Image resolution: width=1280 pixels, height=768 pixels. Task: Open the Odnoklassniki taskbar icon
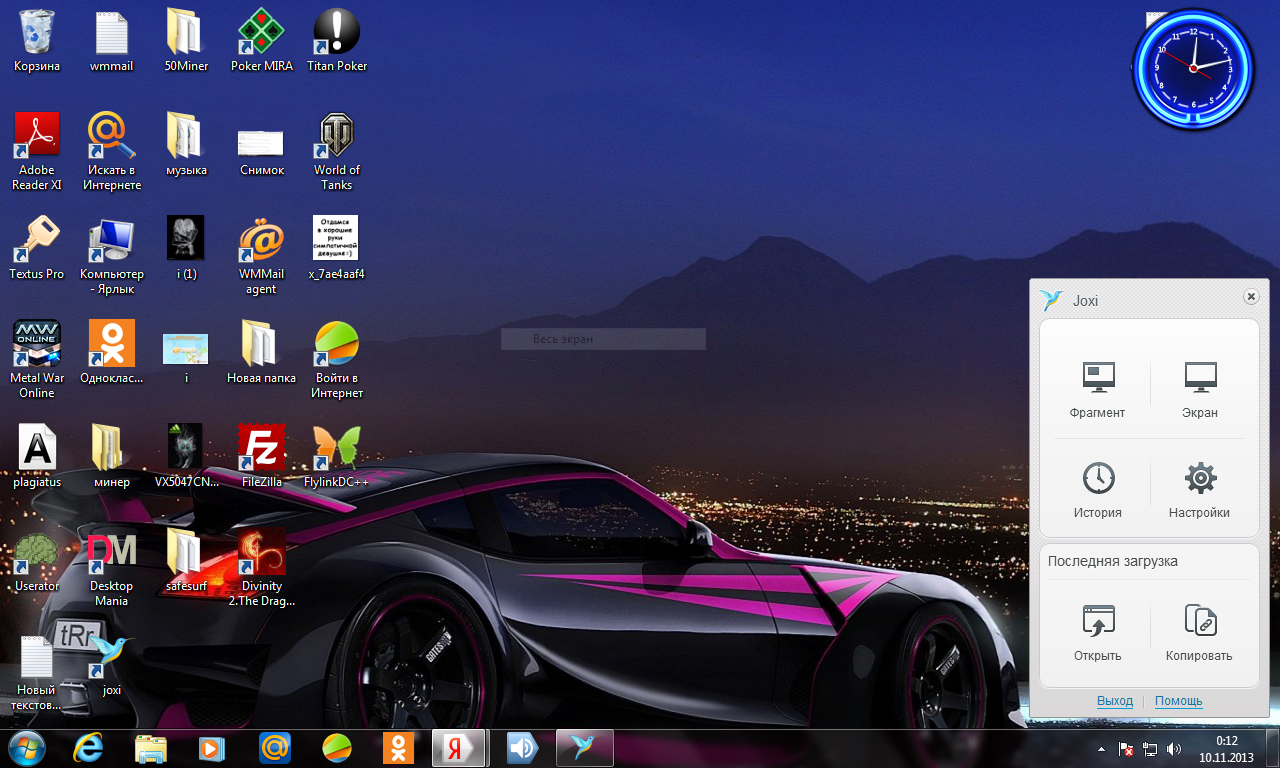coord(399,748)
